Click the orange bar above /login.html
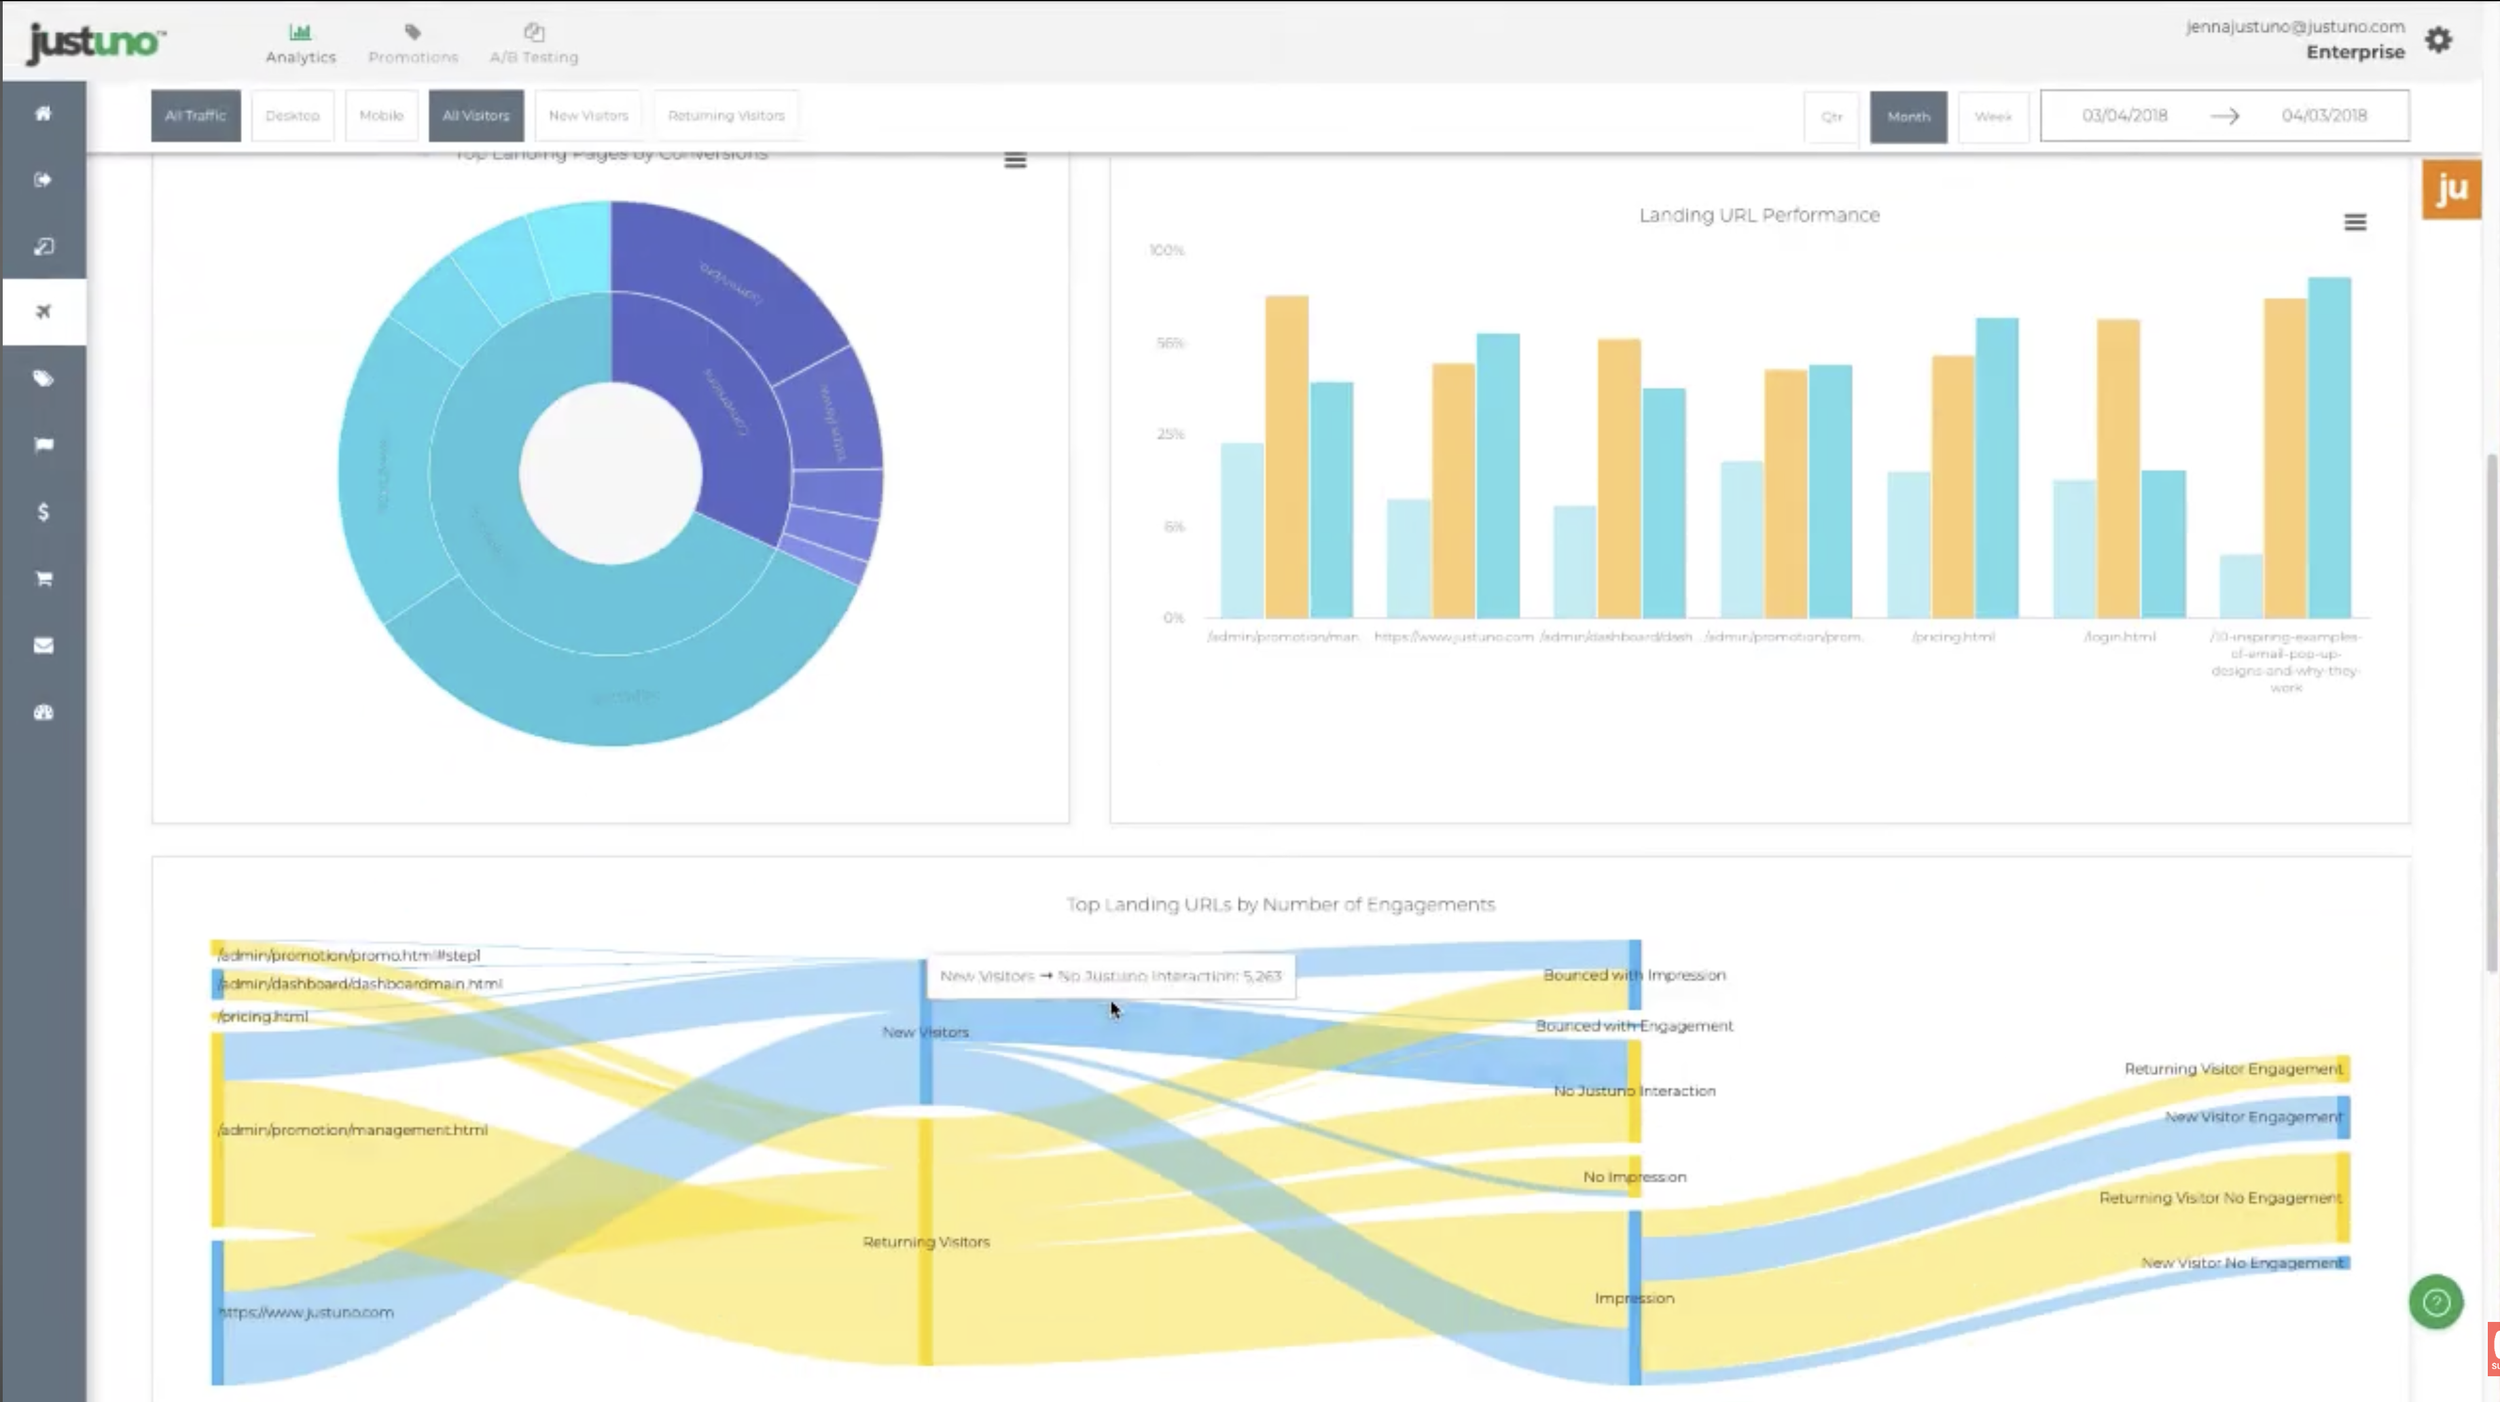Screen dimensions: 2500x1402 pos(2118,468)
